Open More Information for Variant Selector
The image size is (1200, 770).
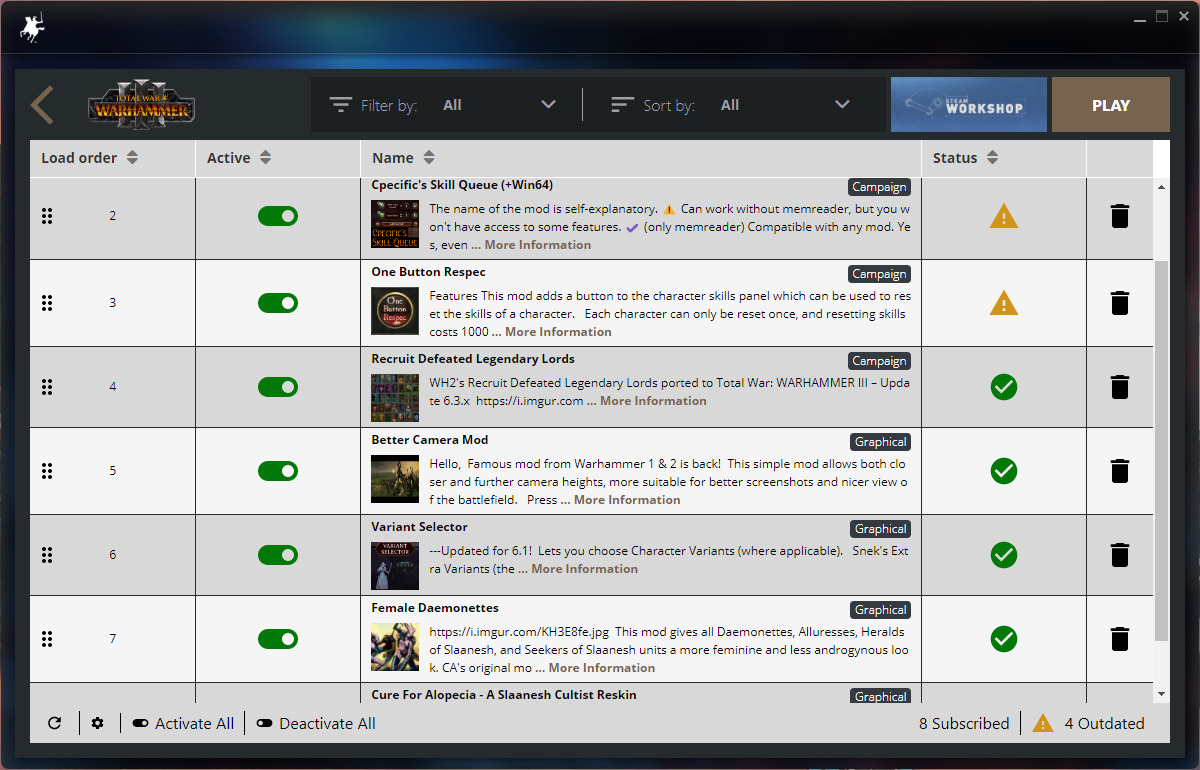[585, 569]
